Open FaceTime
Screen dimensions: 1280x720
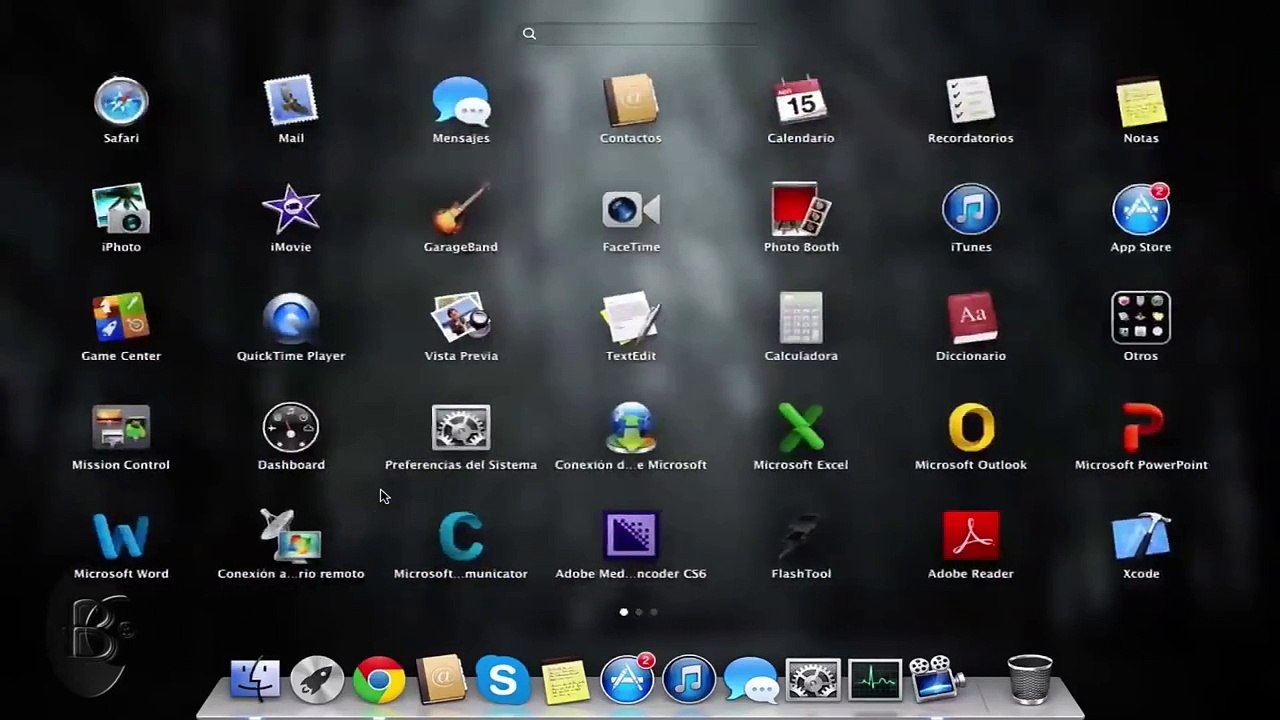pyautogui.click(x=631, y=211)
